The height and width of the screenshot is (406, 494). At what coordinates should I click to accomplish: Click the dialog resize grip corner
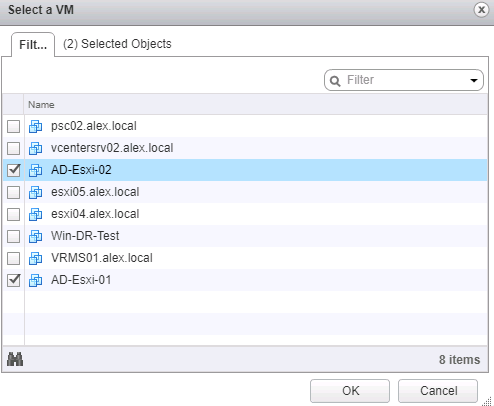point(487,401)
